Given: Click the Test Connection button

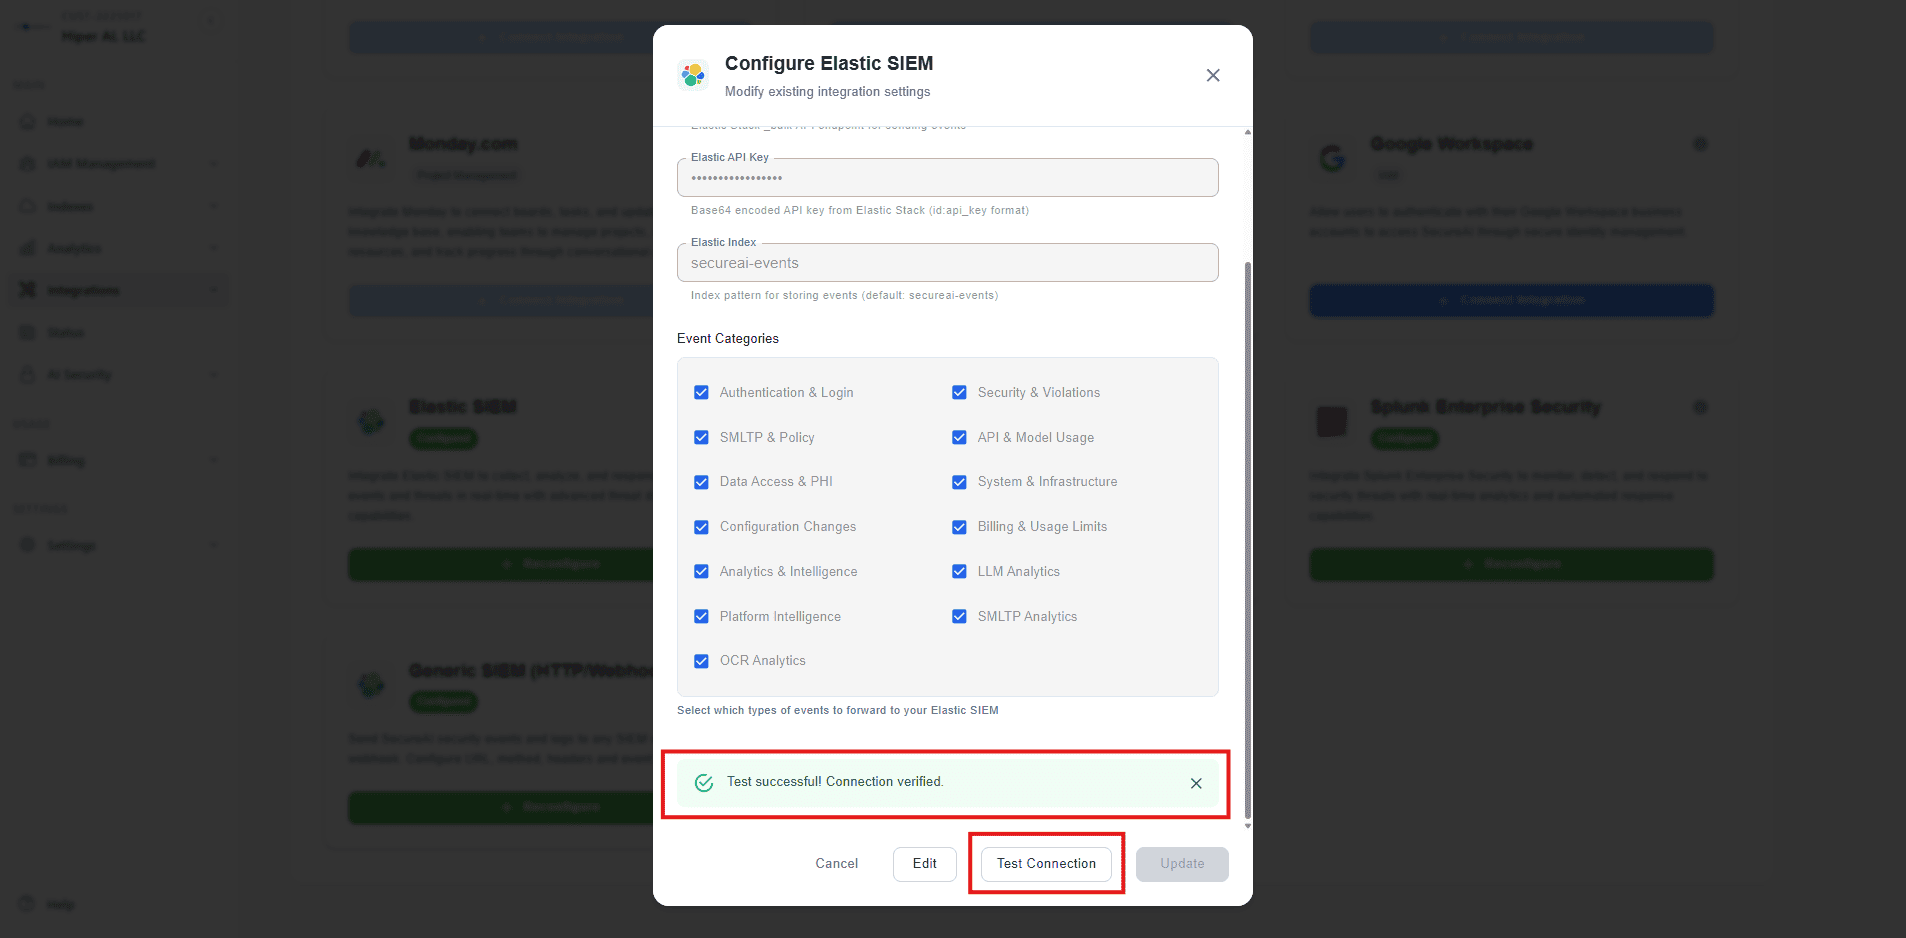Looking at the screenshot, I should click(x=1046, y=864).
